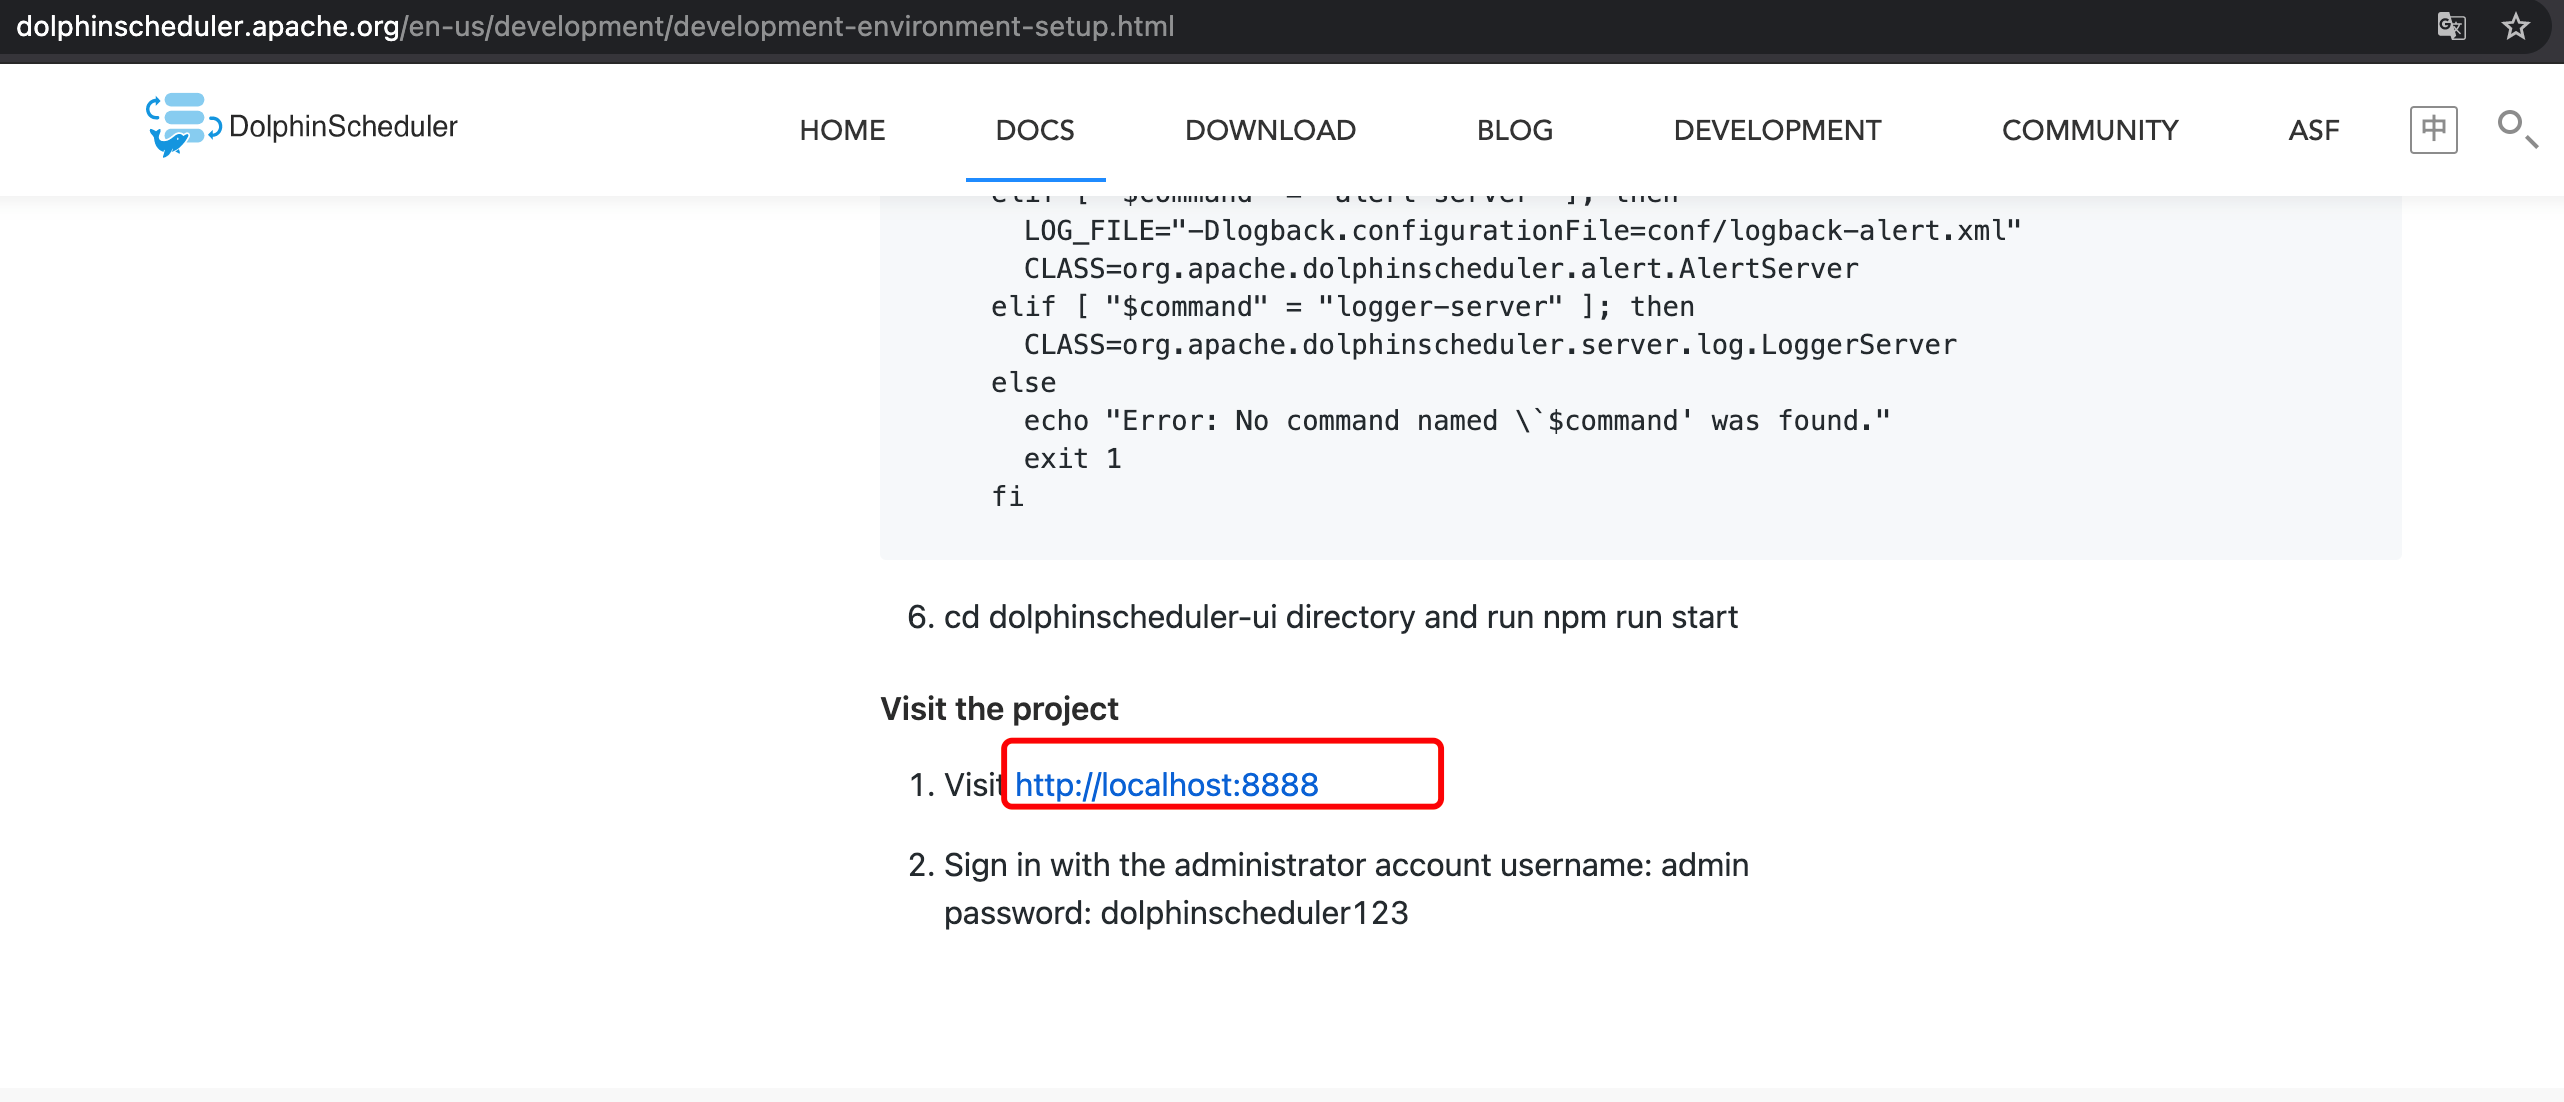Click the LoggerServer CLASS code line
The height and width of the screenshot is (1102, 2564).
coord(1489,345)
